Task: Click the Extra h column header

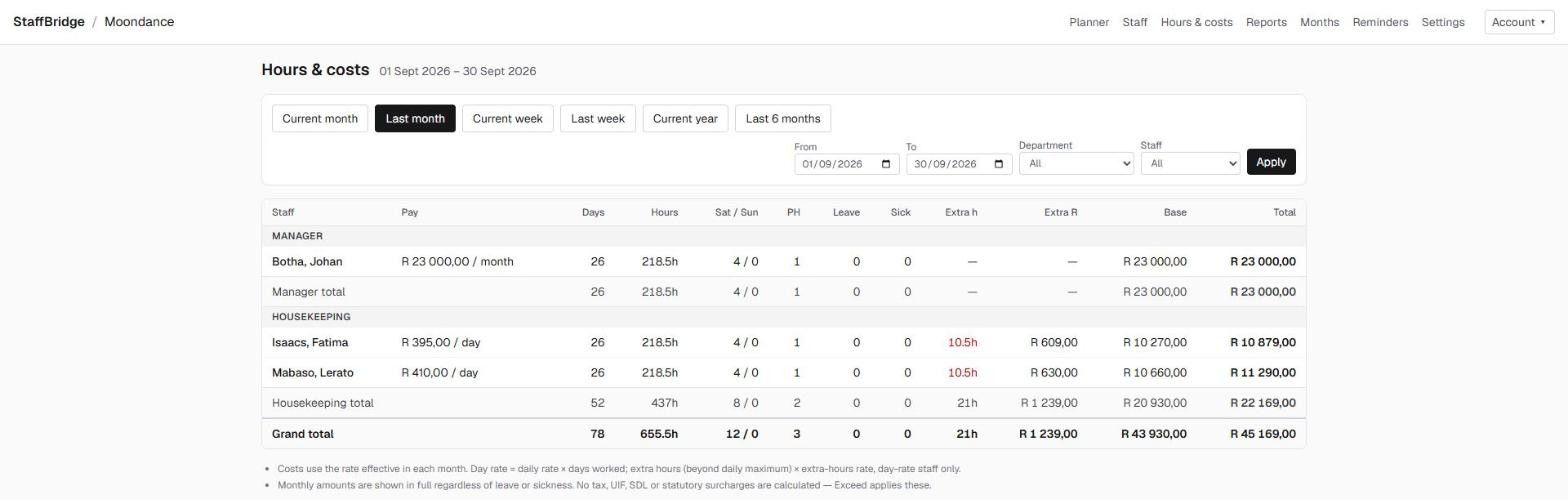Action: 961,212
